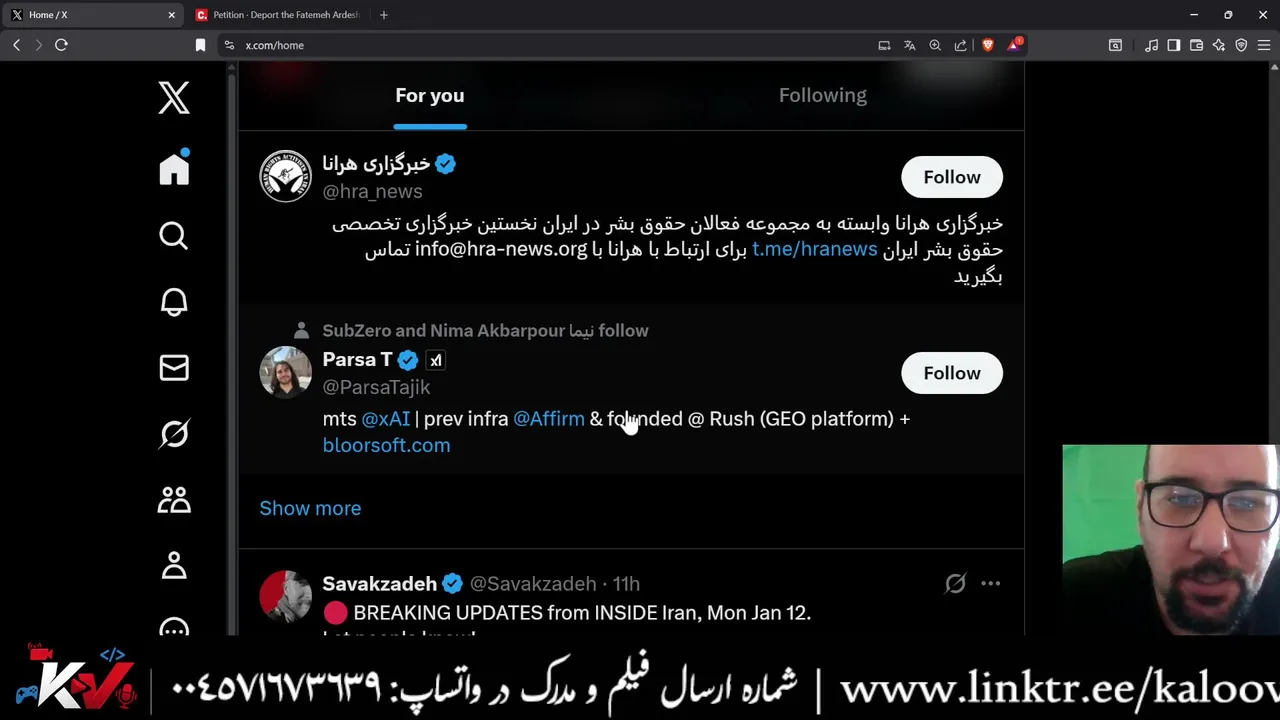Screen dimensions: 1280x720
Task: Toggle the Brave Shields lion icon
Action: pyautogui.click(x=988, y=45)
